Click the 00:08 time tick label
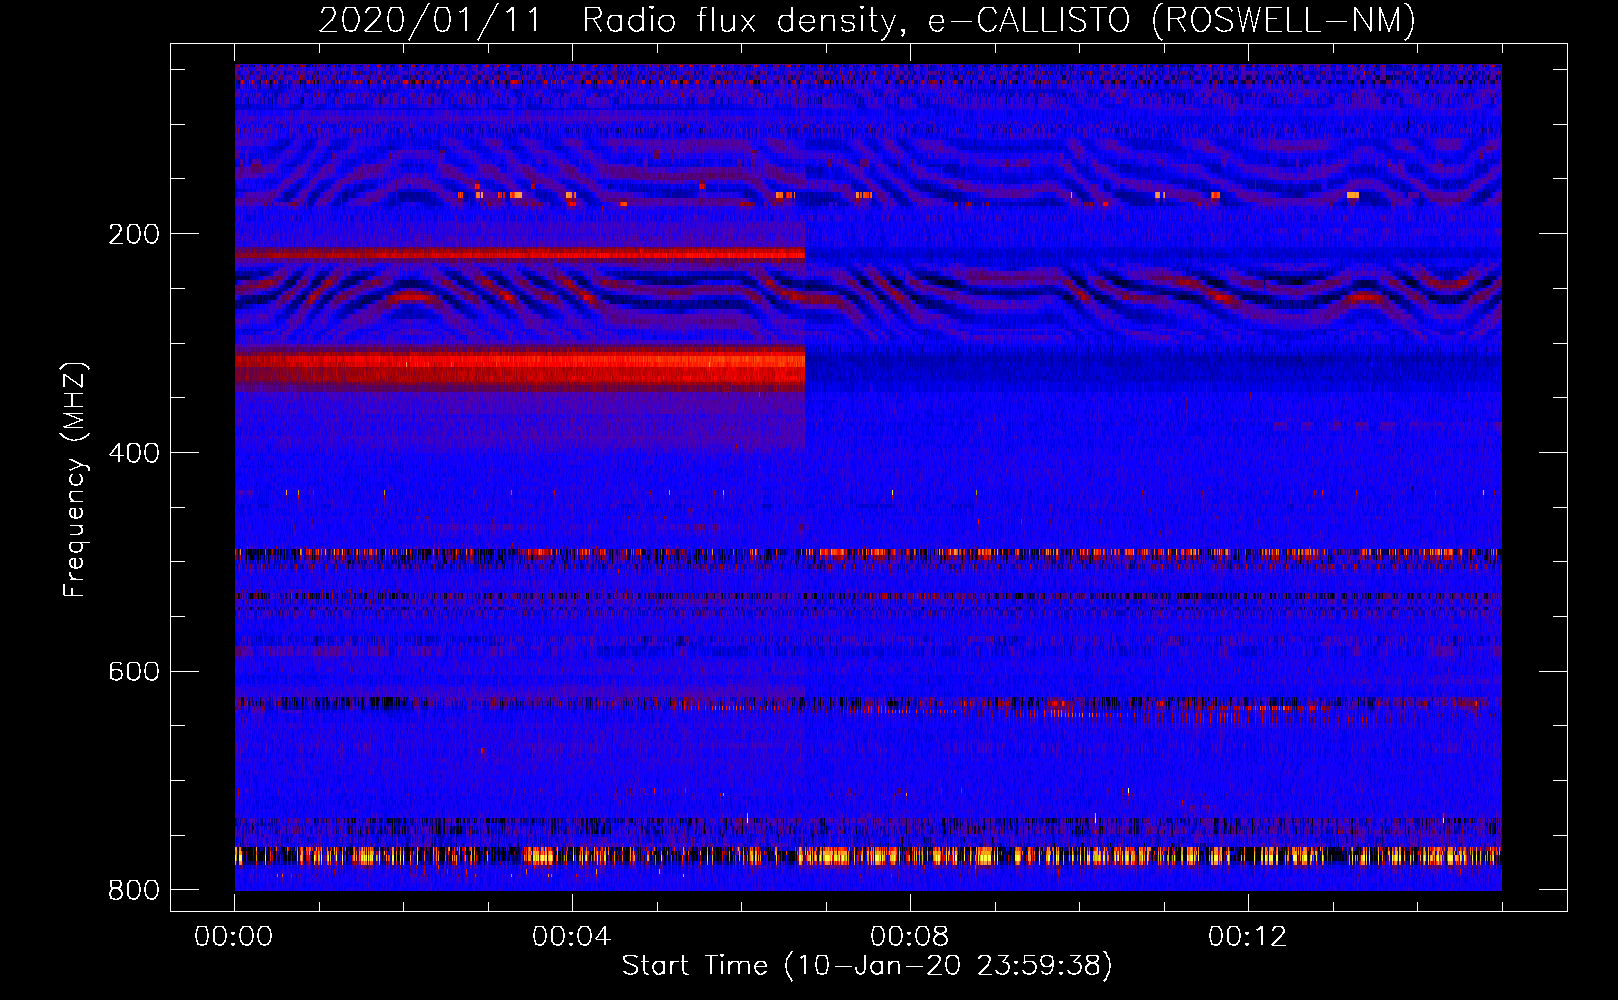The width and height of the screenshot is (1618, 1000). pyautogui.click(x=910, y=937)
